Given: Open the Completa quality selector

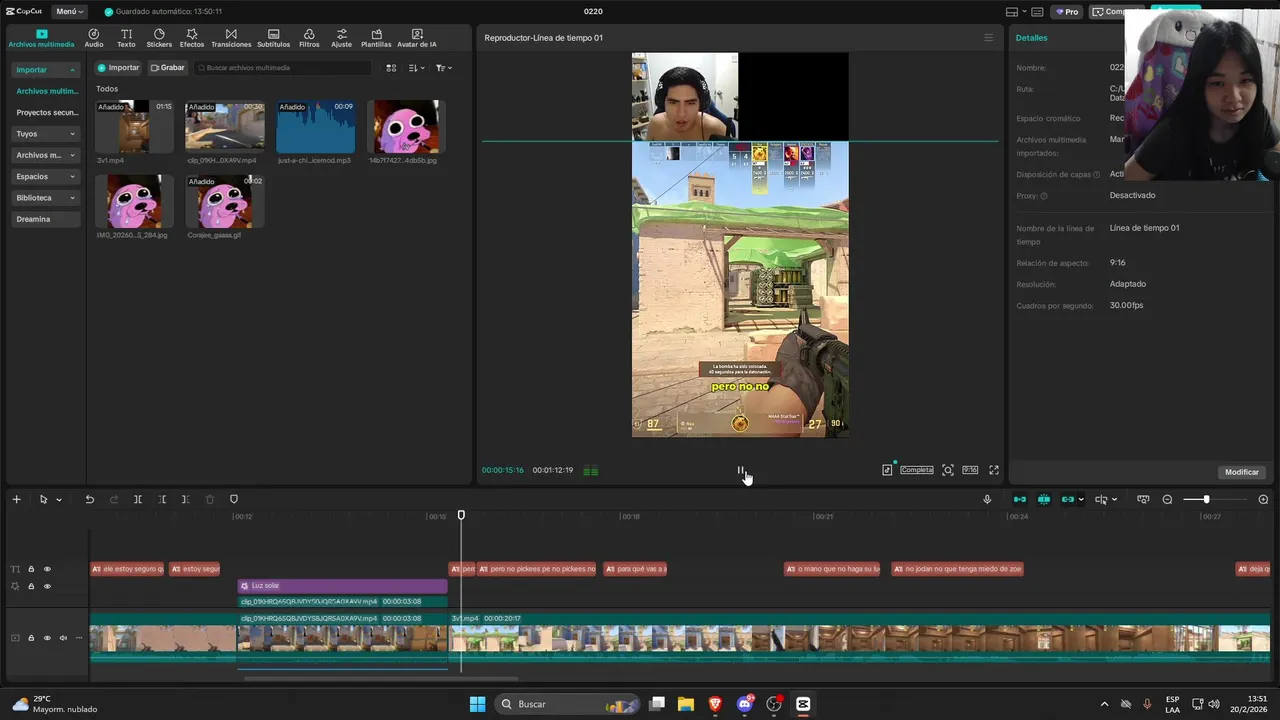Looking at the screenshot, I should [916, 470].
